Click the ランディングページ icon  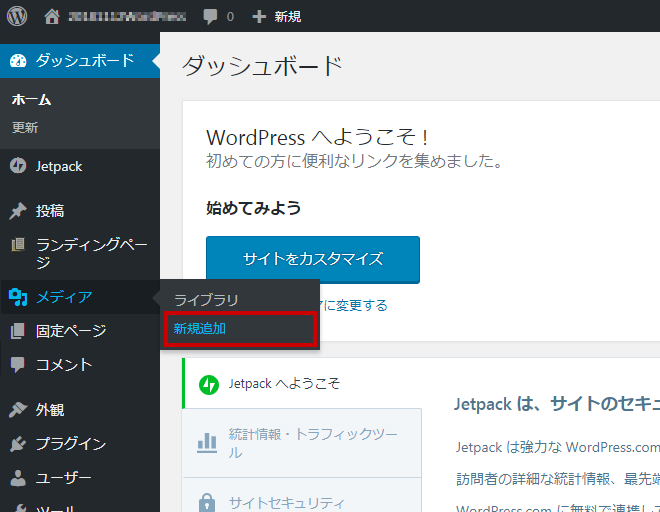point(18,244)
